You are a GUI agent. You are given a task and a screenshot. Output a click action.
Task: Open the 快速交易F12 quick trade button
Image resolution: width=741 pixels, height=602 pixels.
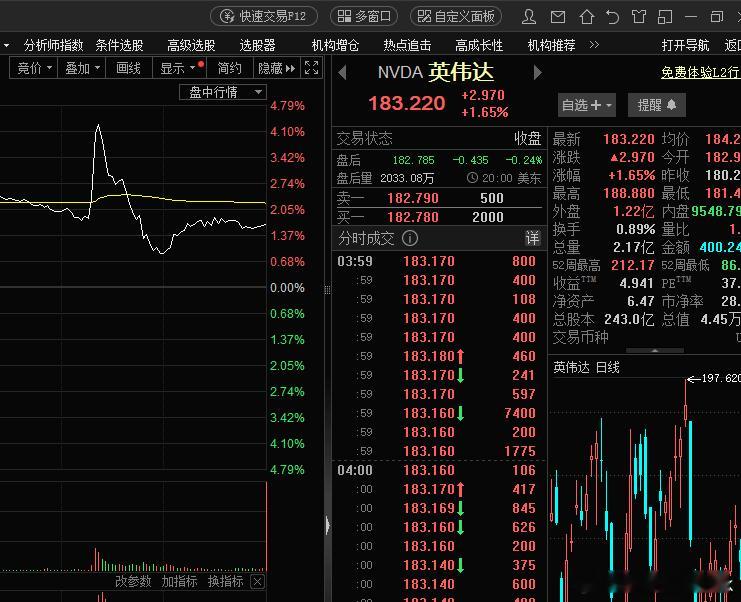click(264, 16)
